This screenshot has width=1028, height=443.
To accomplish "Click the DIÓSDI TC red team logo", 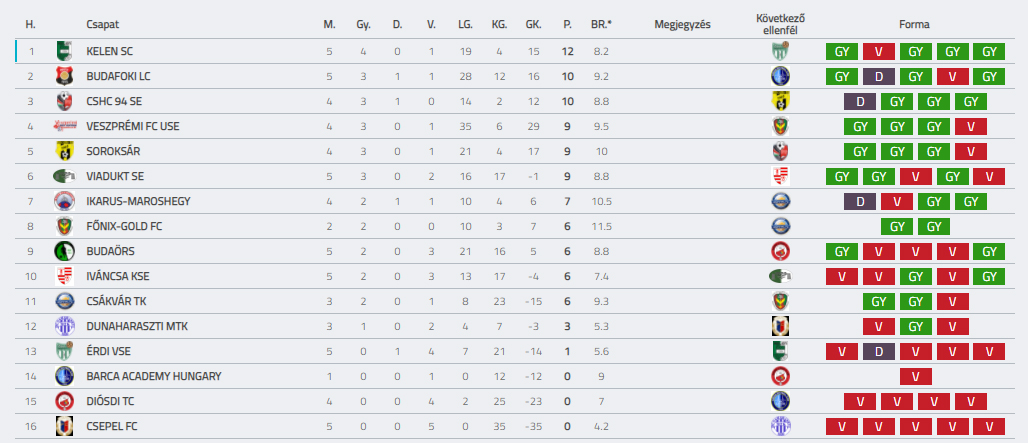I will click(x=64, y=402).
